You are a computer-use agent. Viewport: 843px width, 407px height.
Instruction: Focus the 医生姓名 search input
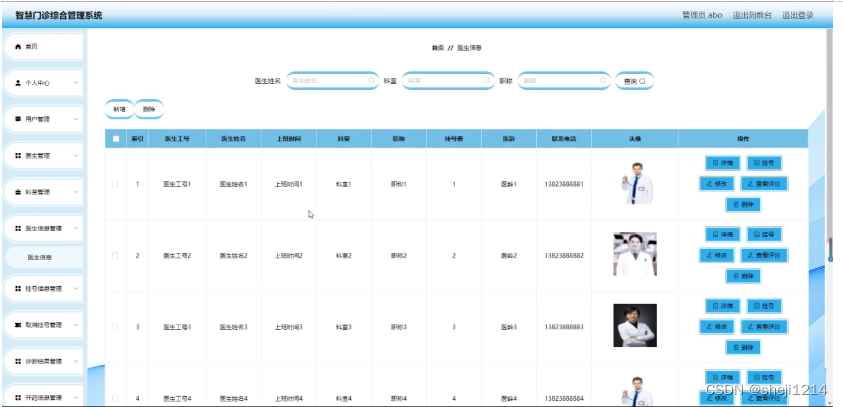tap(332, 81)
